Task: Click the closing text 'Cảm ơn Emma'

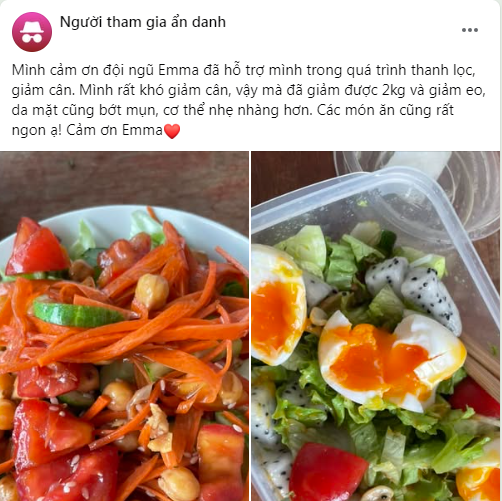Action: pyautogui.click(x=114, y=130)
